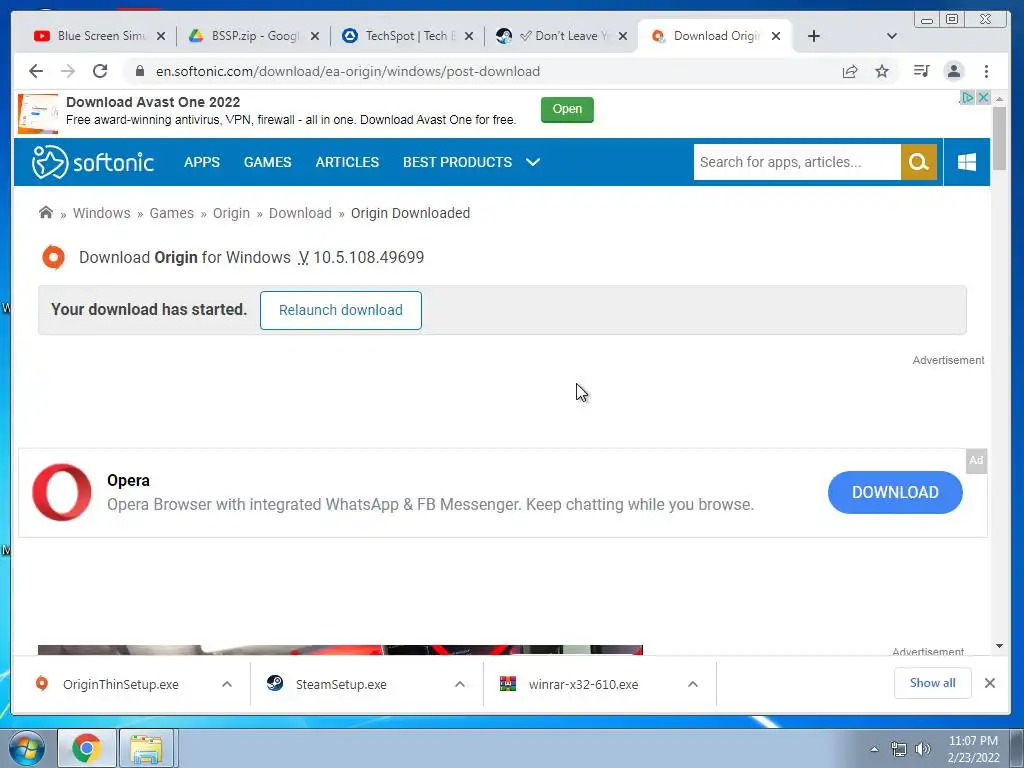Click Origin breadcrumb link
This screenshot has width=1024, height=768.
231,213
